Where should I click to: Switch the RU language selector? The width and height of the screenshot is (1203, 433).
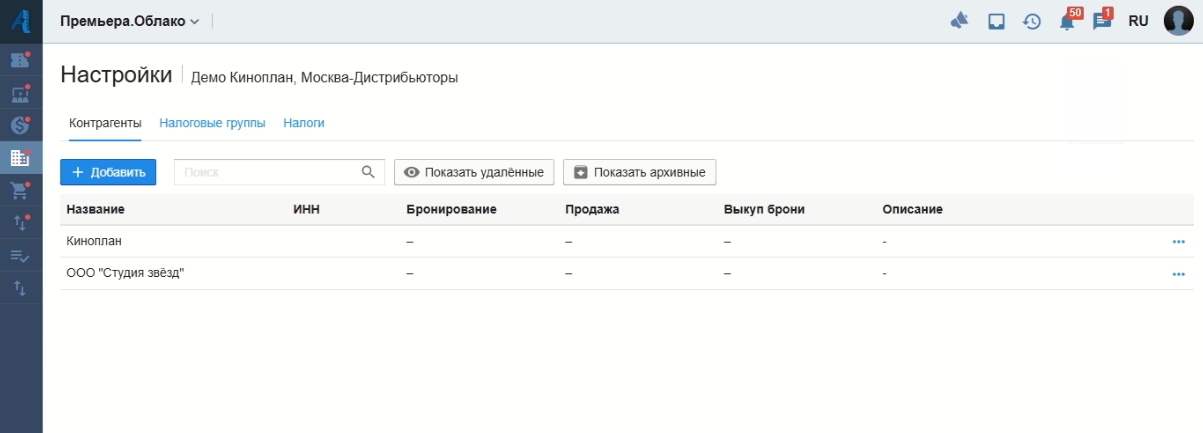click(x=1138, y=21)
